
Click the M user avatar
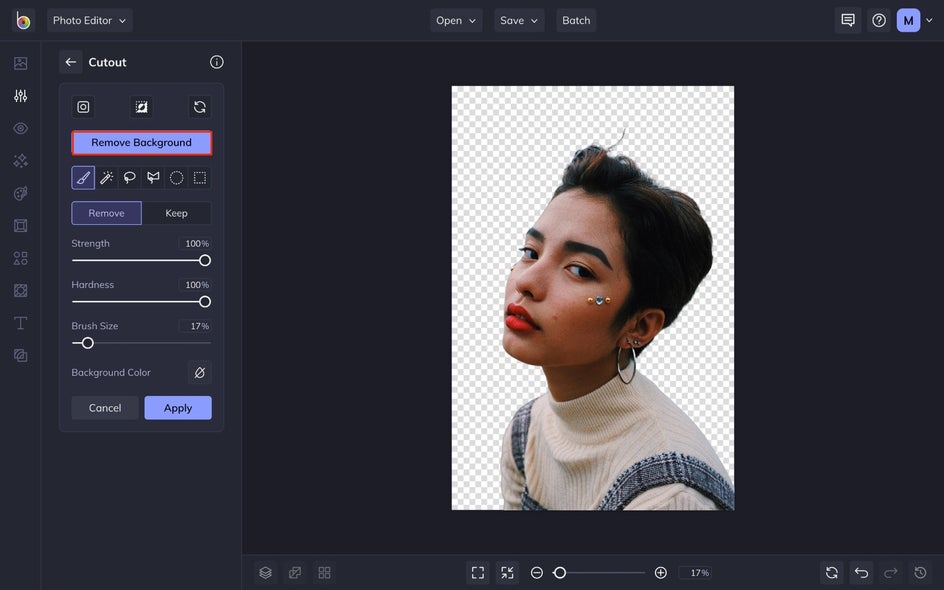point(908,20)
